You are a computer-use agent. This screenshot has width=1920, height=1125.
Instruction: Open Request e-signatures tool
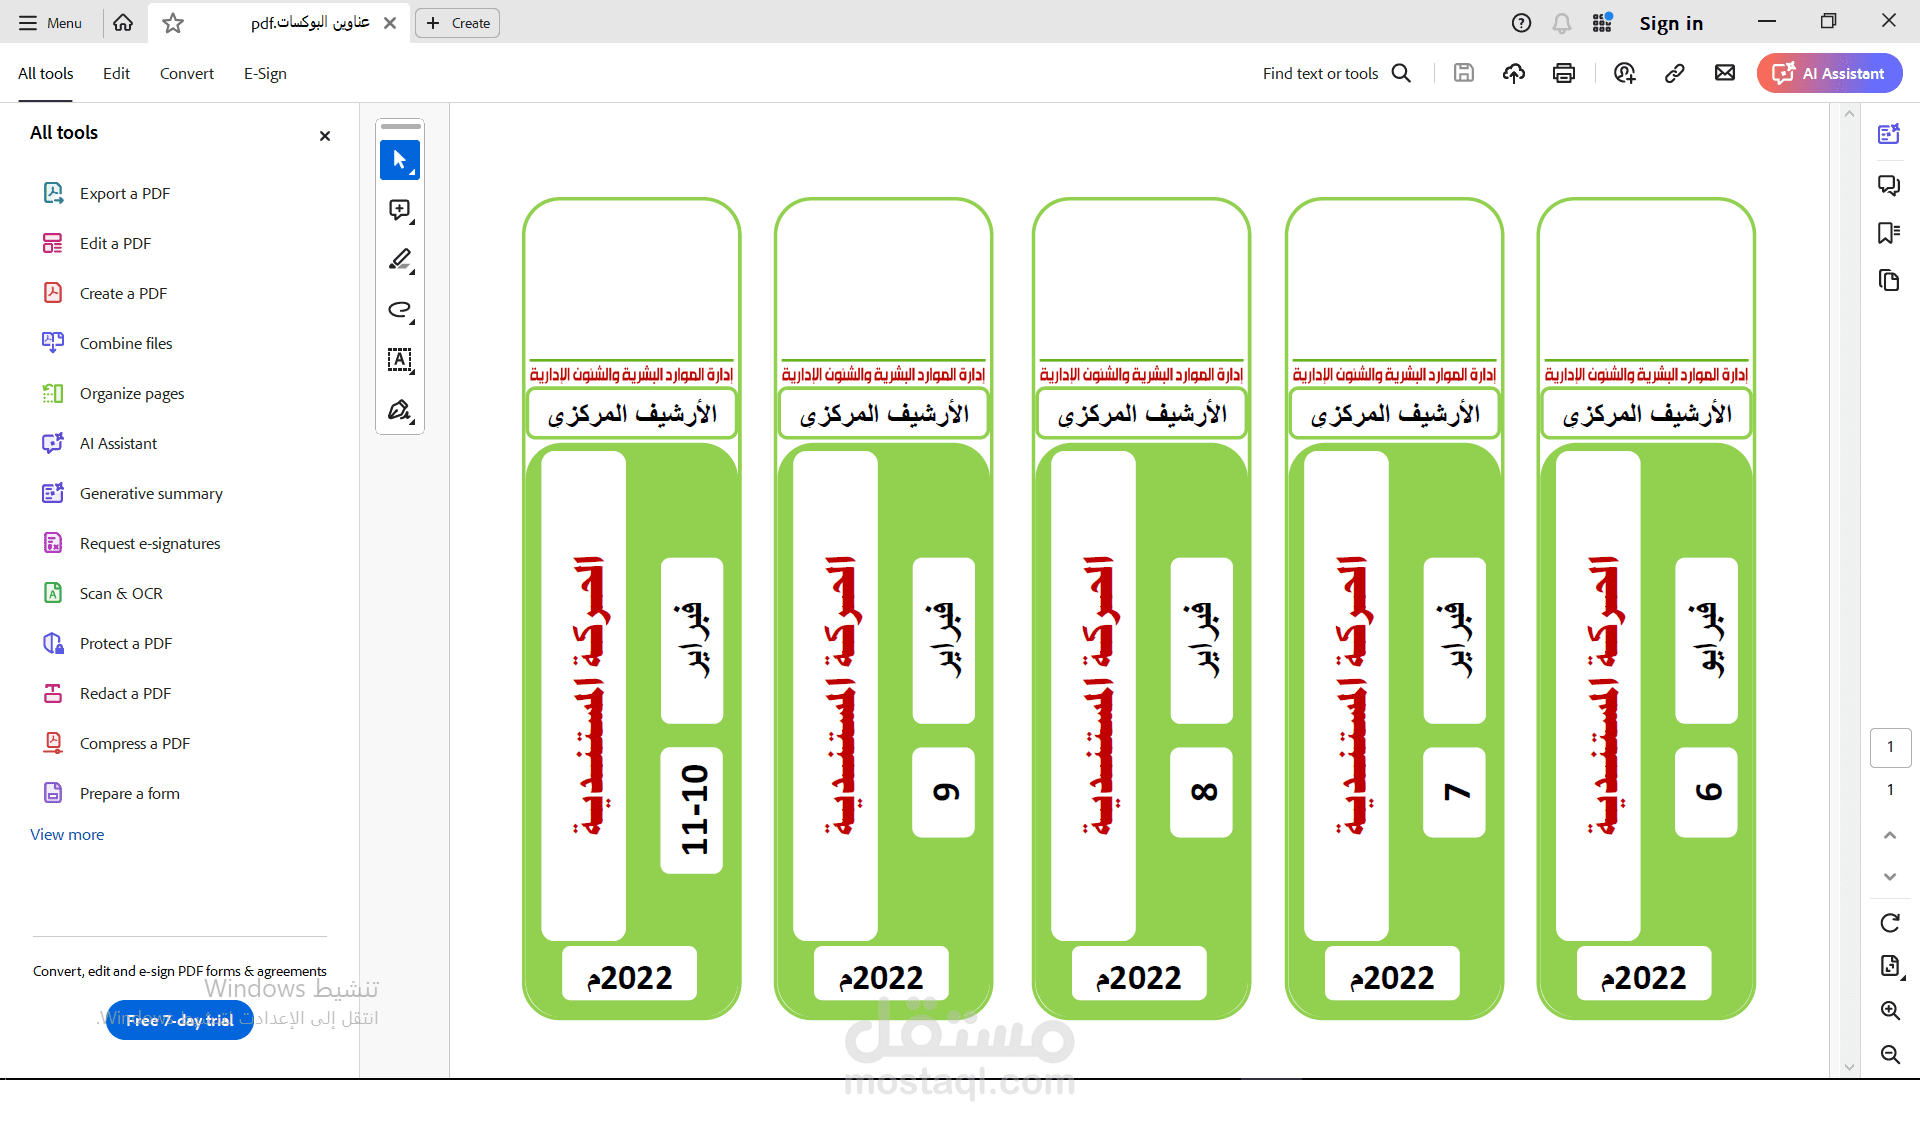tap(132, 543)
